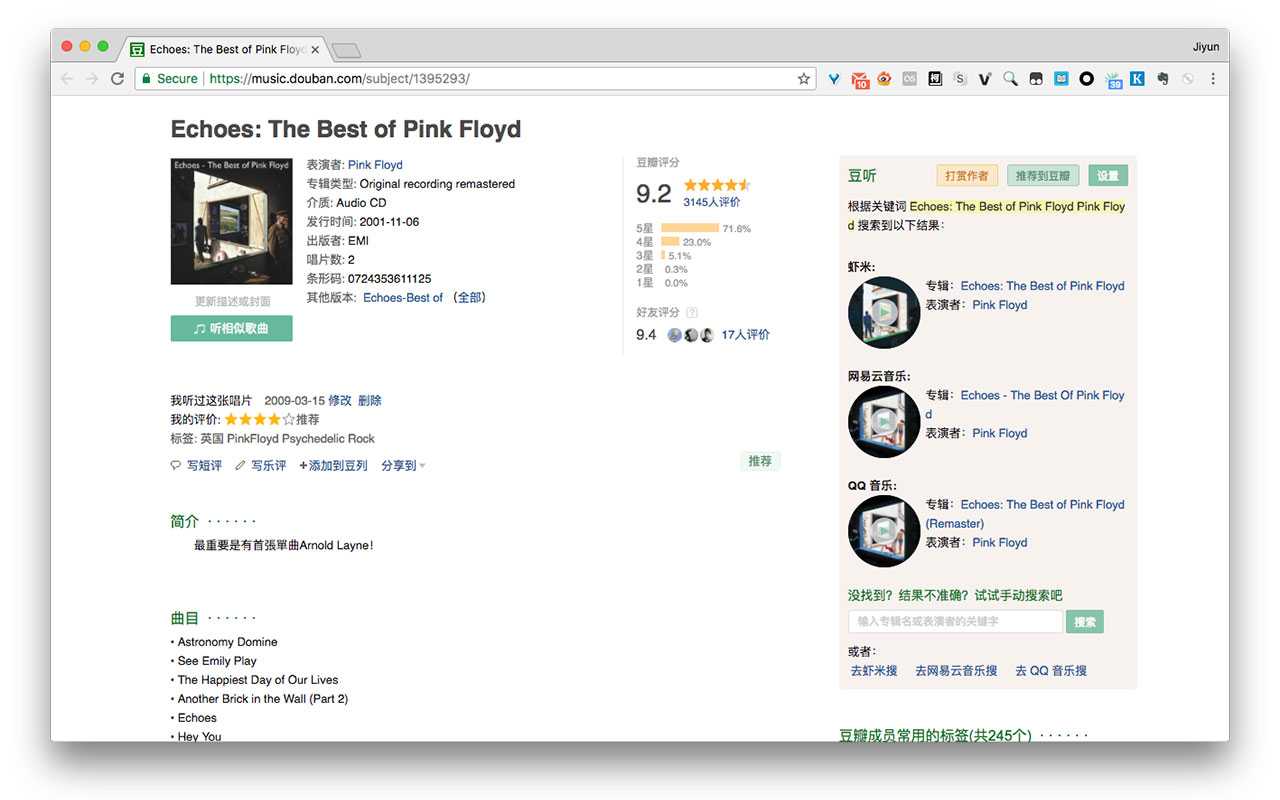Viewport: 1280px width, 800px height.
Task: Click the album/artist keyword search field
Action: tap(954, 622)
